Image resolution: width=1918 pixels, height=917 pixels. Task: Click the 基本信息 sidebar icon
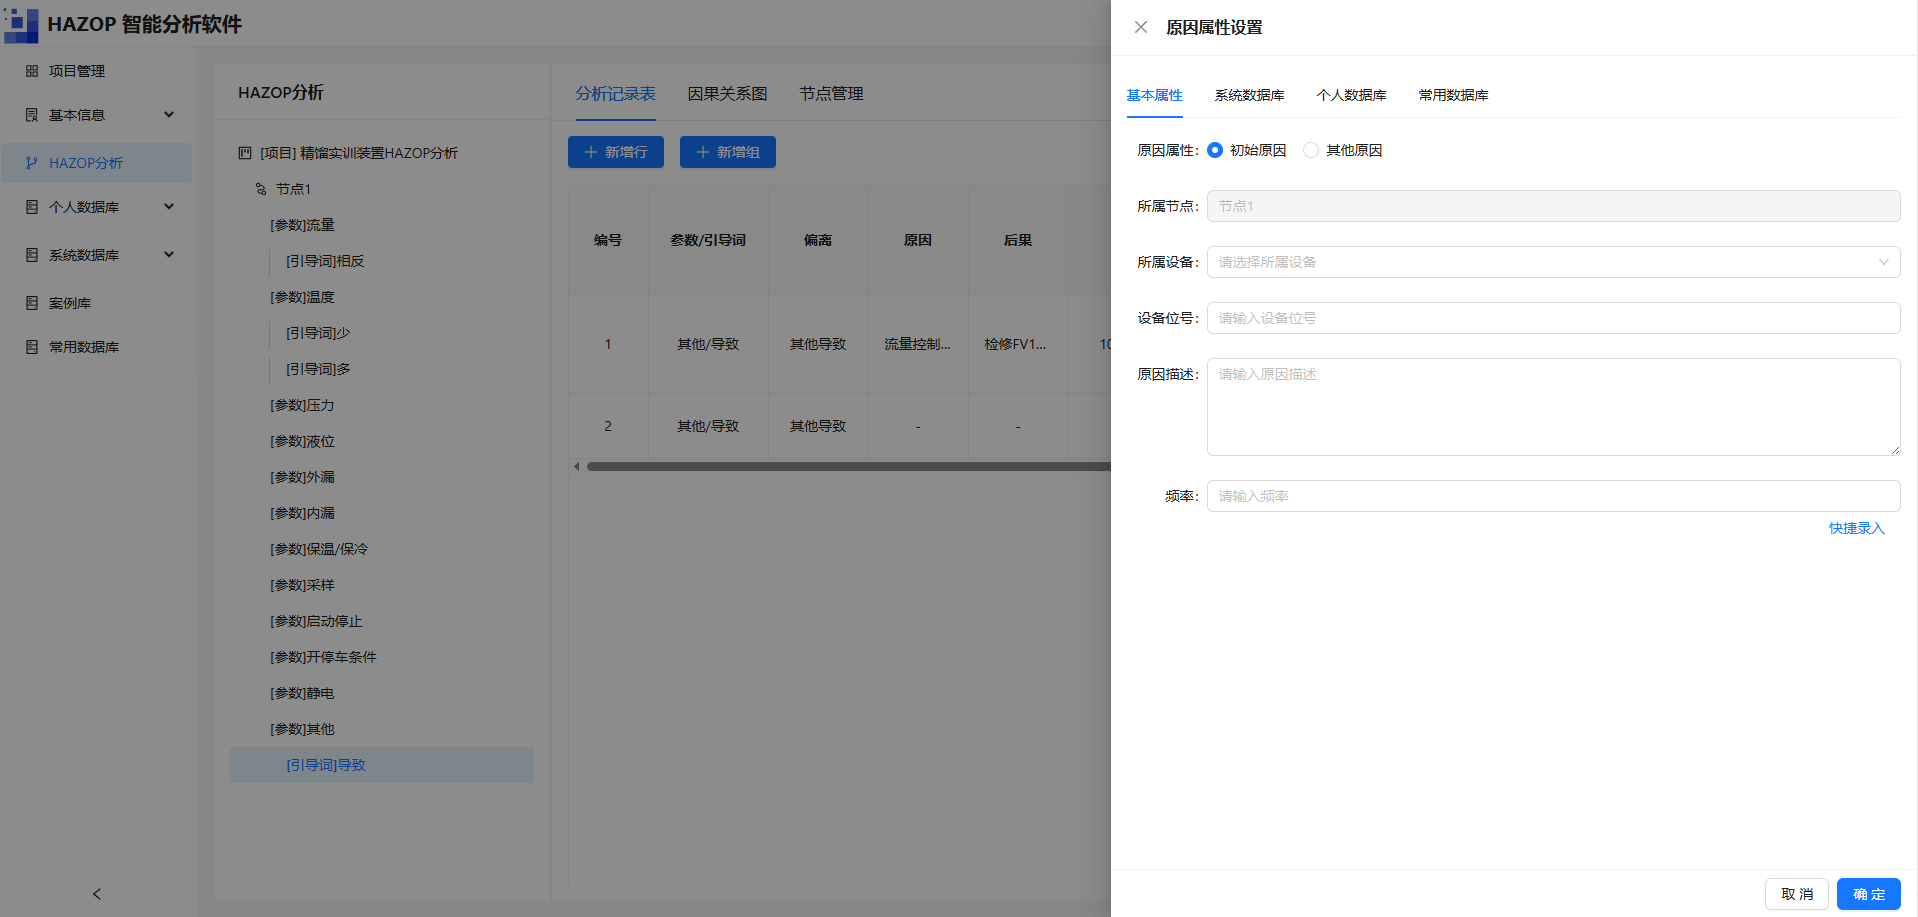[32, 115]
